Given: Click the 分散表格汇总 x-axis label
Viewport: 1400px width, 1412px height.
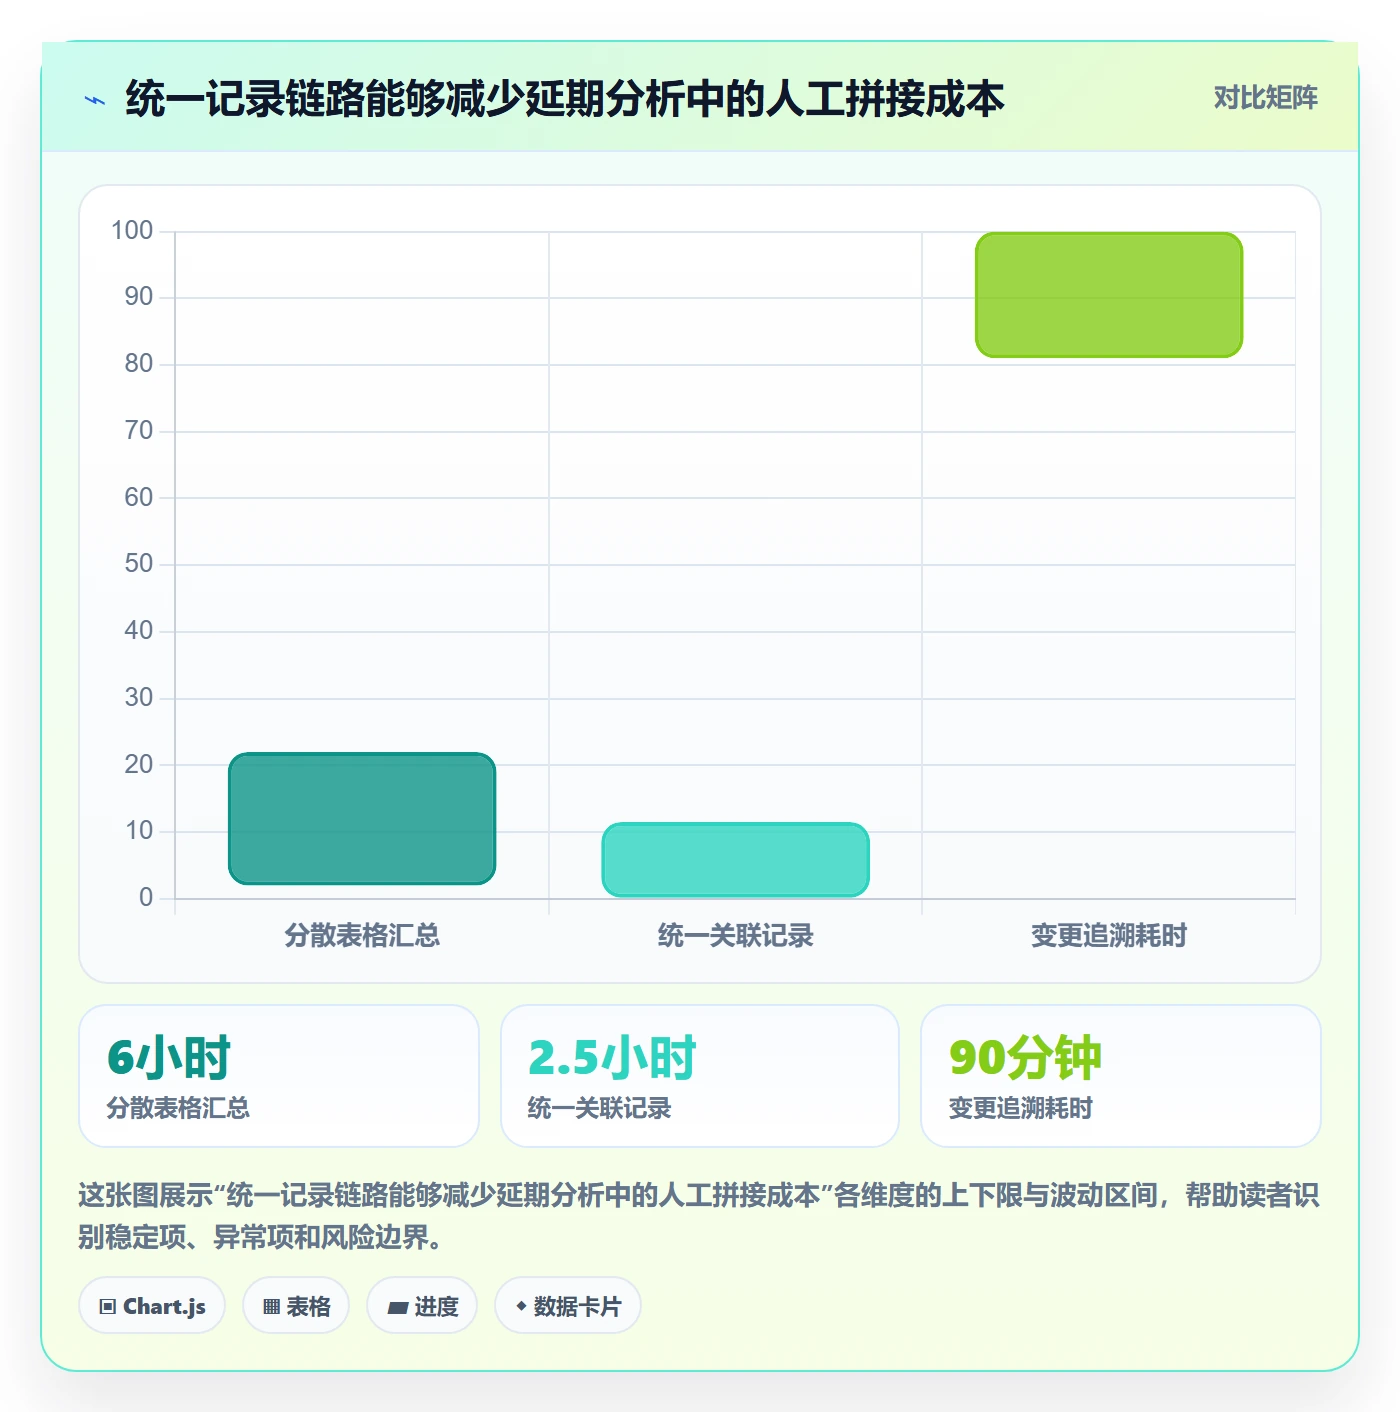Looking at the screenshot, I should 362,936.
